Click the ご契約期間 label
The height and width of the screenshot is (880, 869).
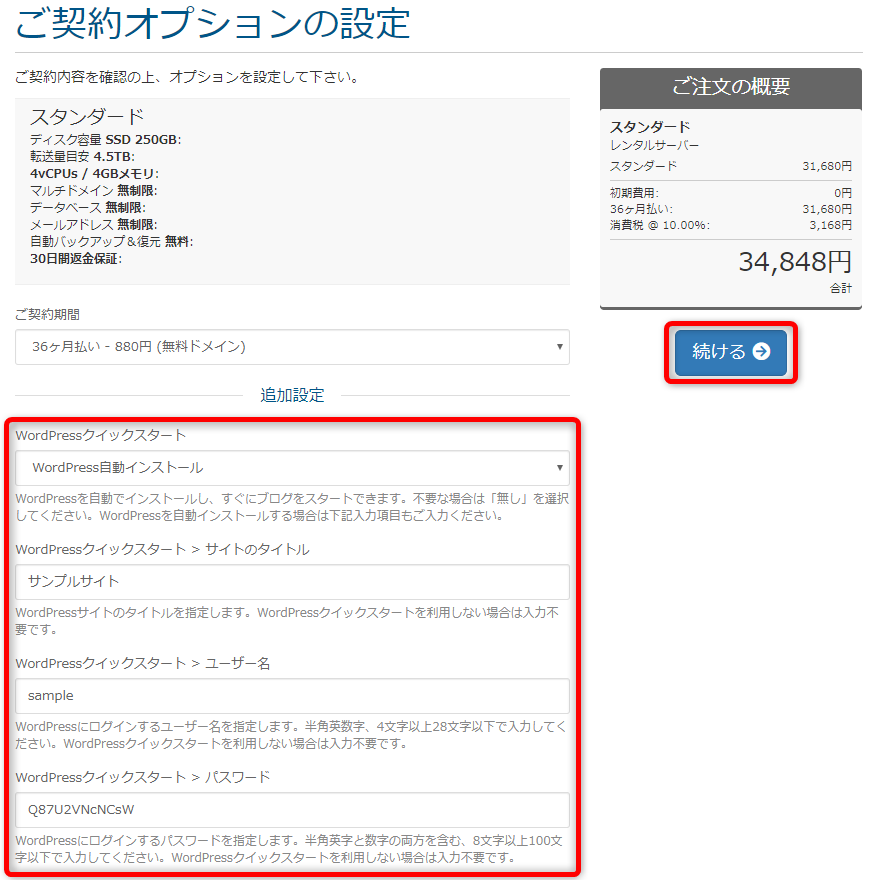point(47,315)
